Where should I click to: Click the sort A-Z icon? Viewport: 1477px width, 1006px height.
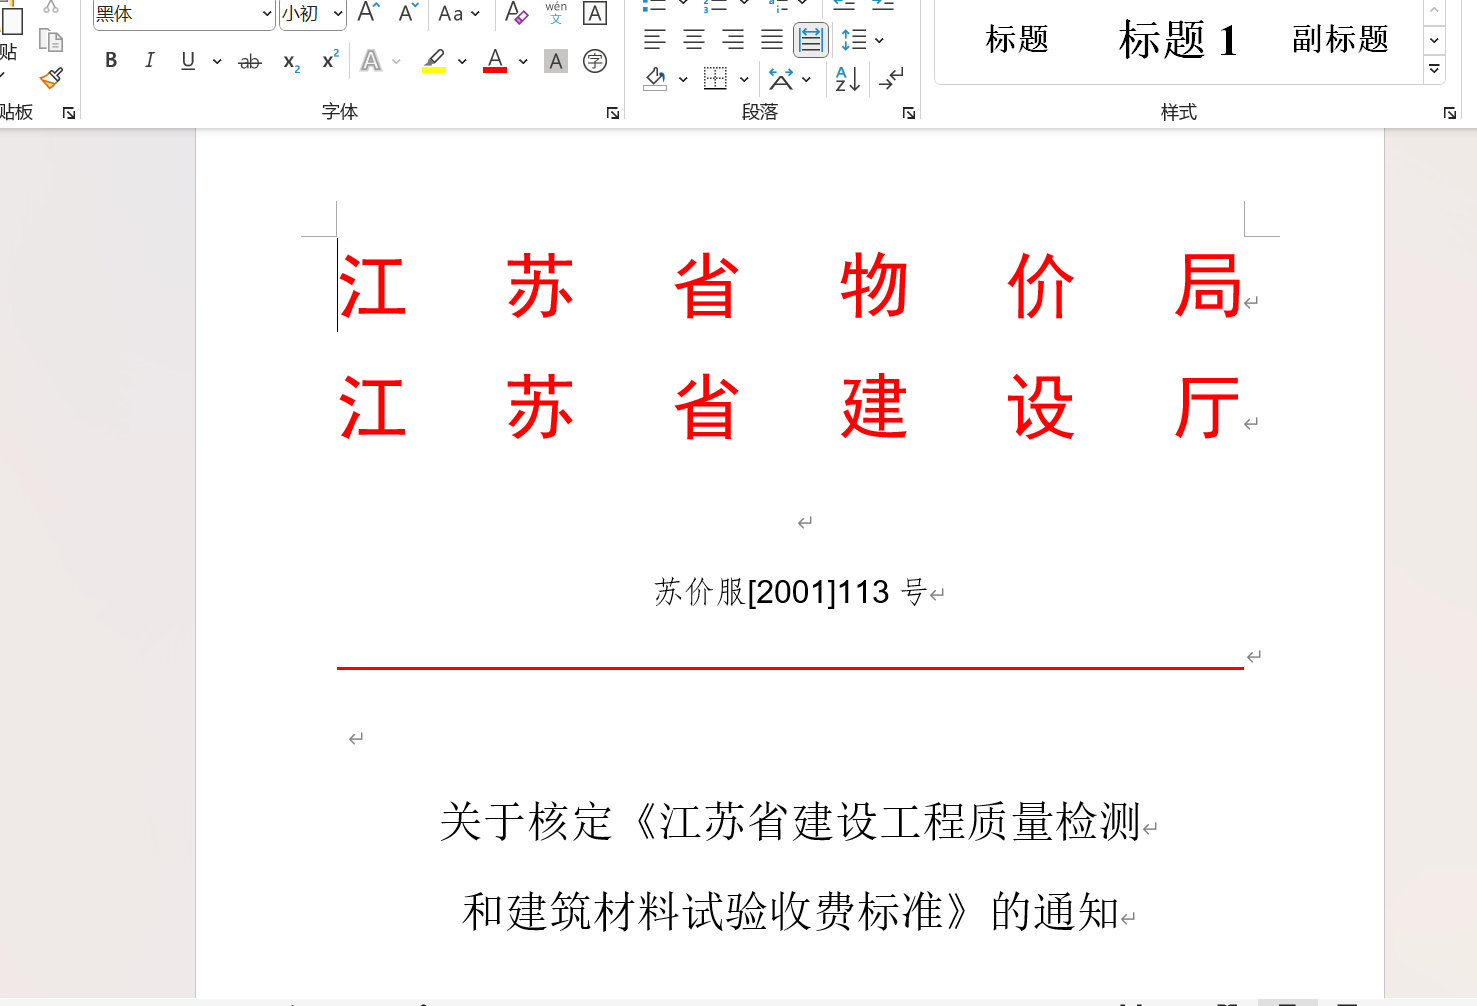click(x=847, y=78)
